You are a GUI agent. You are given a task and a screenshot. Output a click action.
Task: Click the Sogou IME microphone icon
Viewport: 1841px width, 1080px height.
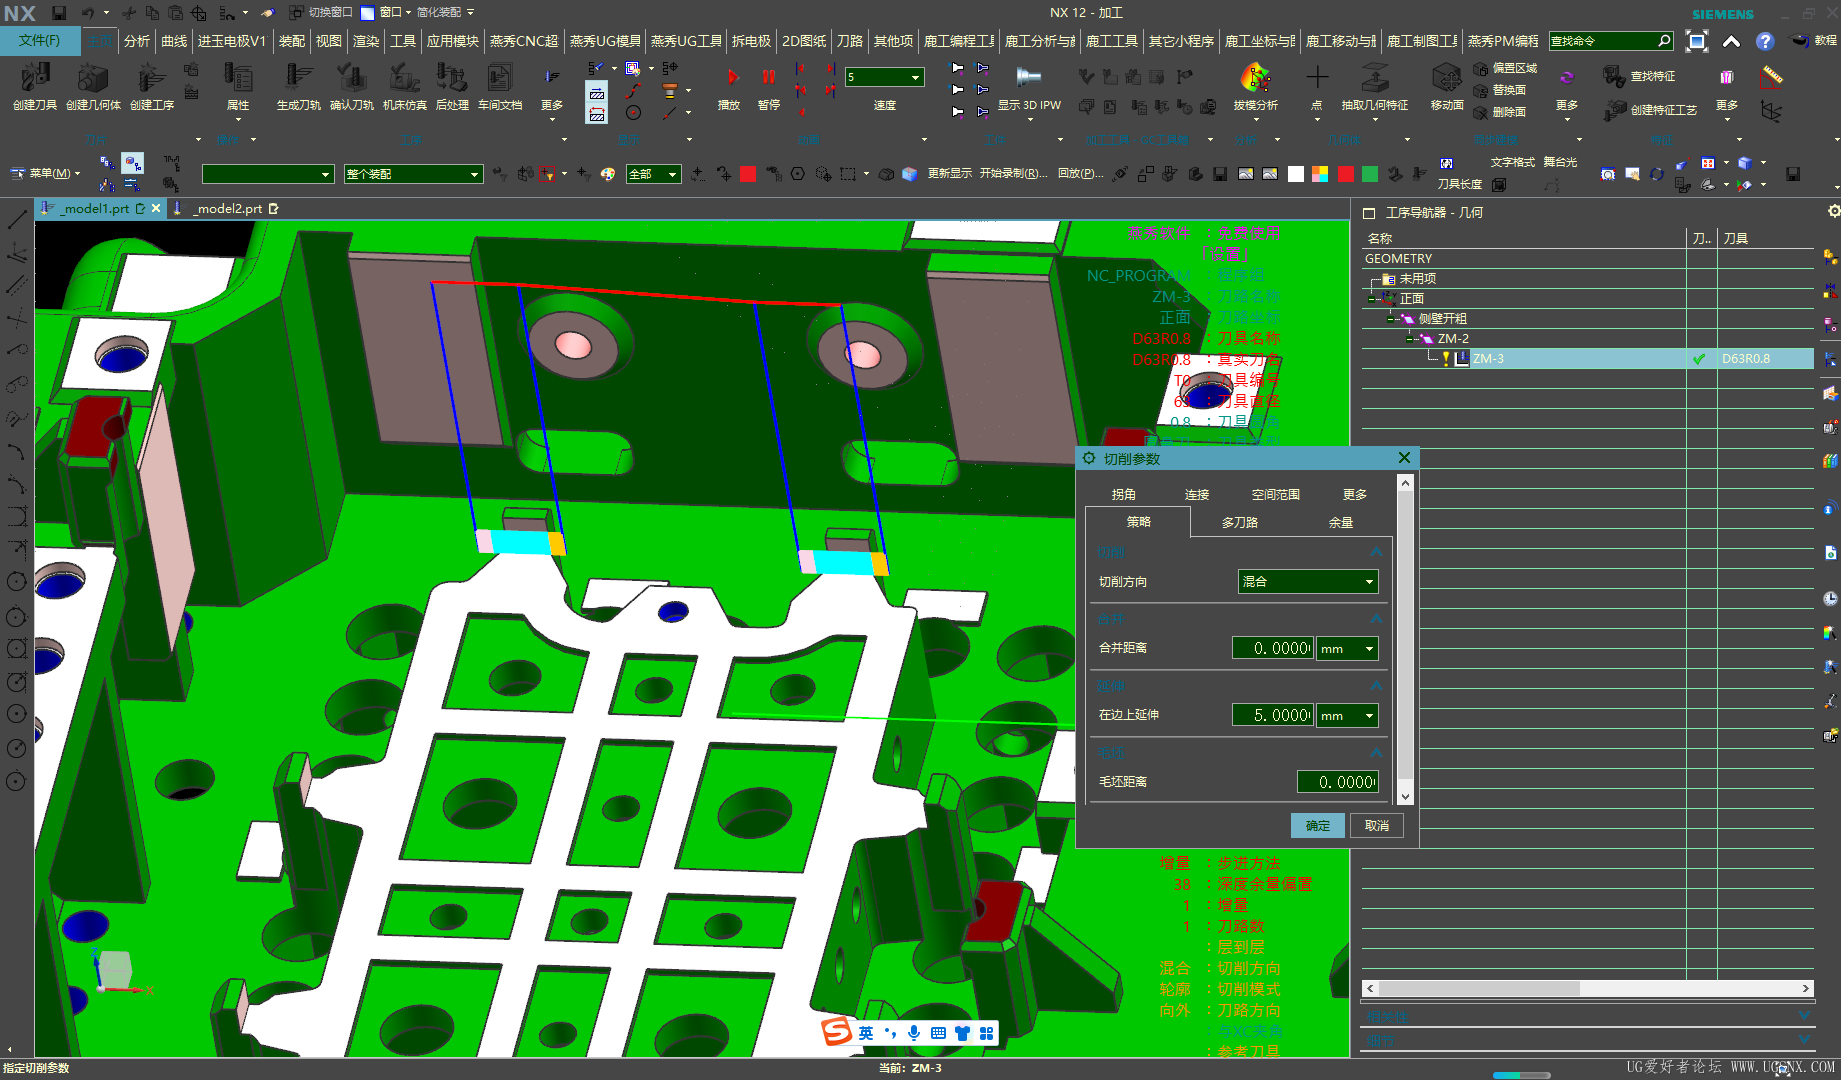tap(914, 1033)
